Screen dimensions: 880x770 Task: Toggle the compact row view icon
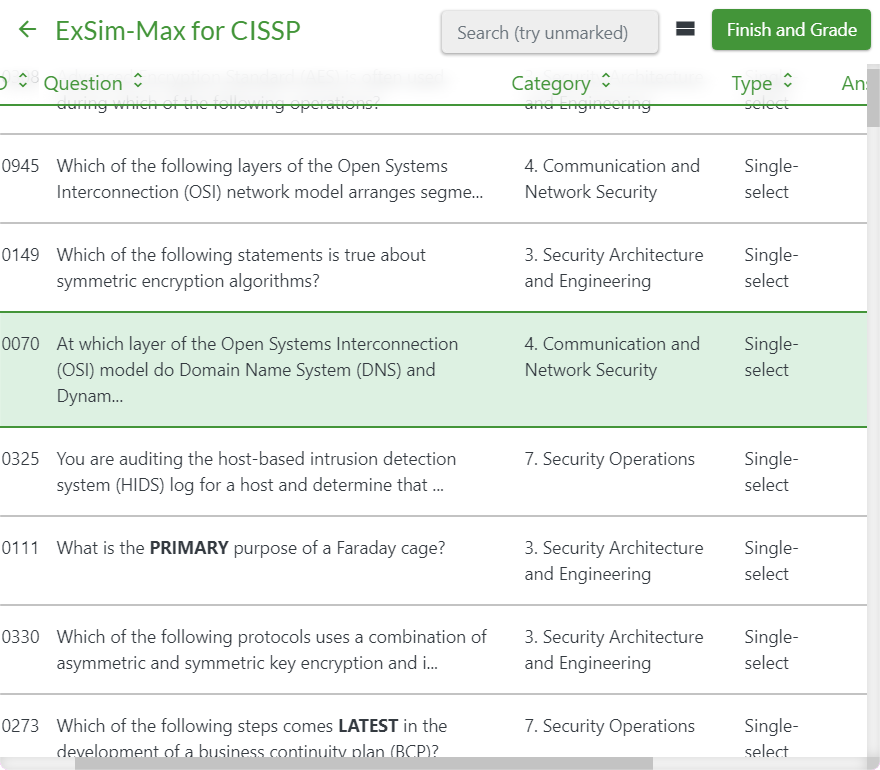(x=685, y=30)
